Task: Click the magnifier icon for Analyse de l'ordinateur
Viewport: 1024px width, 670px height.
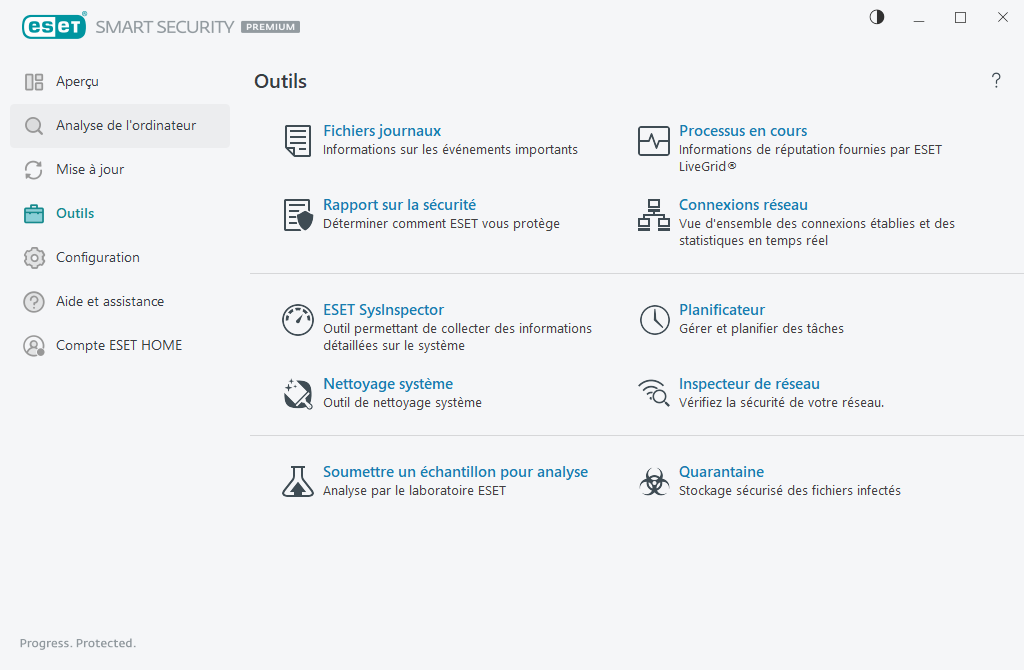Action: point(34,125)
